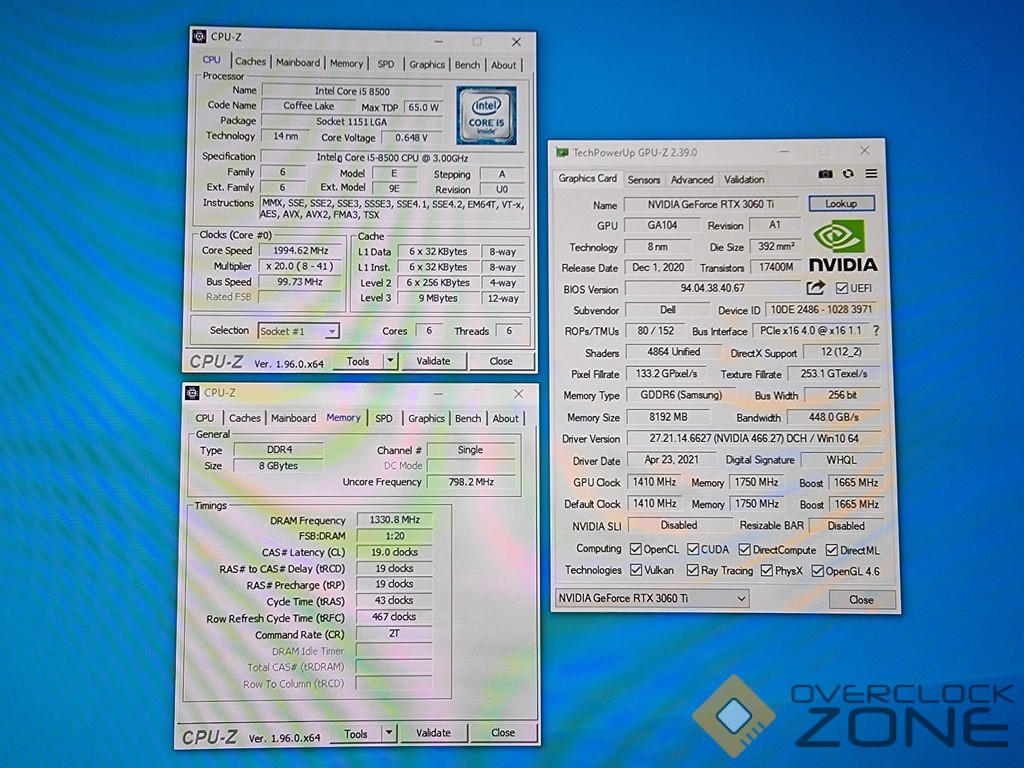Image resolution: width=1024 pixels, height=768 pixels.
Task: Click the bottom CPU-Z window title icon
Action: coord(193,392)
